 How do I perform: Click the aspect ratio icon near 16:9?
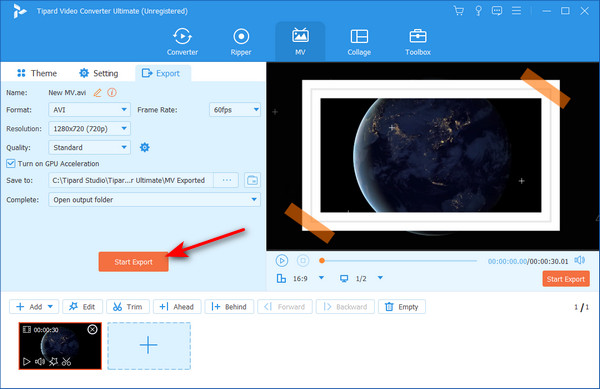[281, 278]
